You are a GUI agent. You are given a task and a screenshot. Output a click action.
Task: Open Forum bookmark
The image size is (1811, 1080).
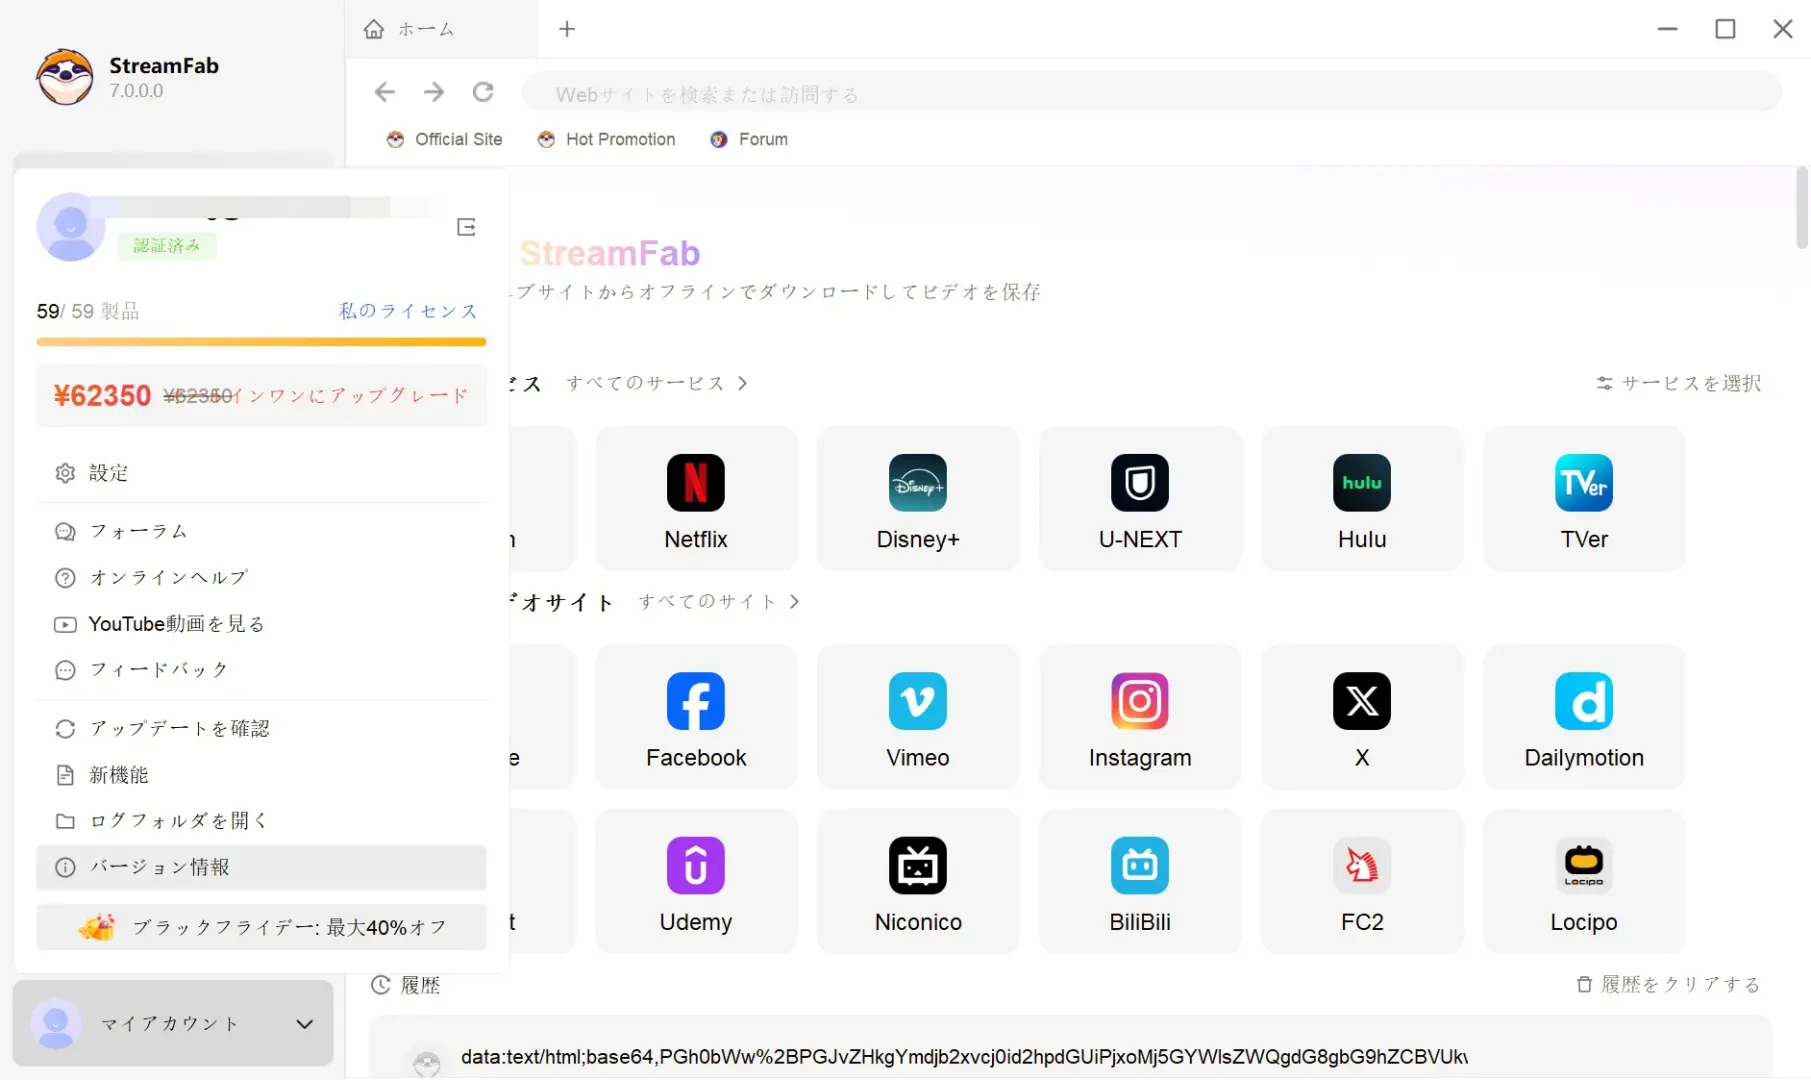point(749,139)
